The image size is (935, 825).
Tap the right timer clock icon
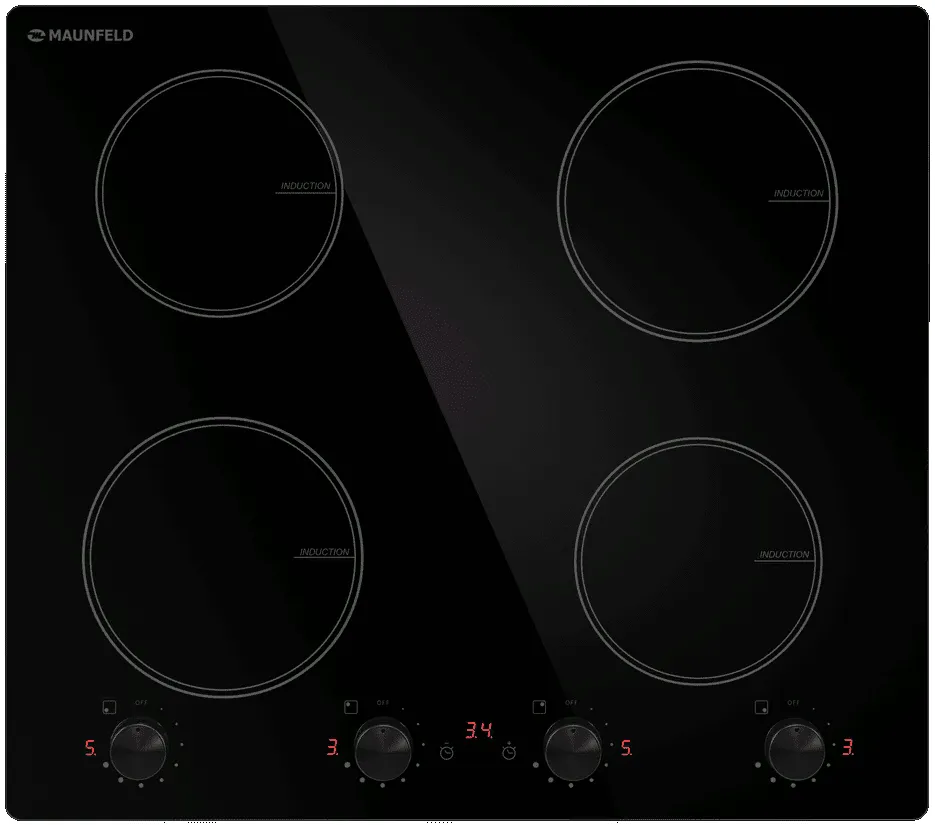510,750
